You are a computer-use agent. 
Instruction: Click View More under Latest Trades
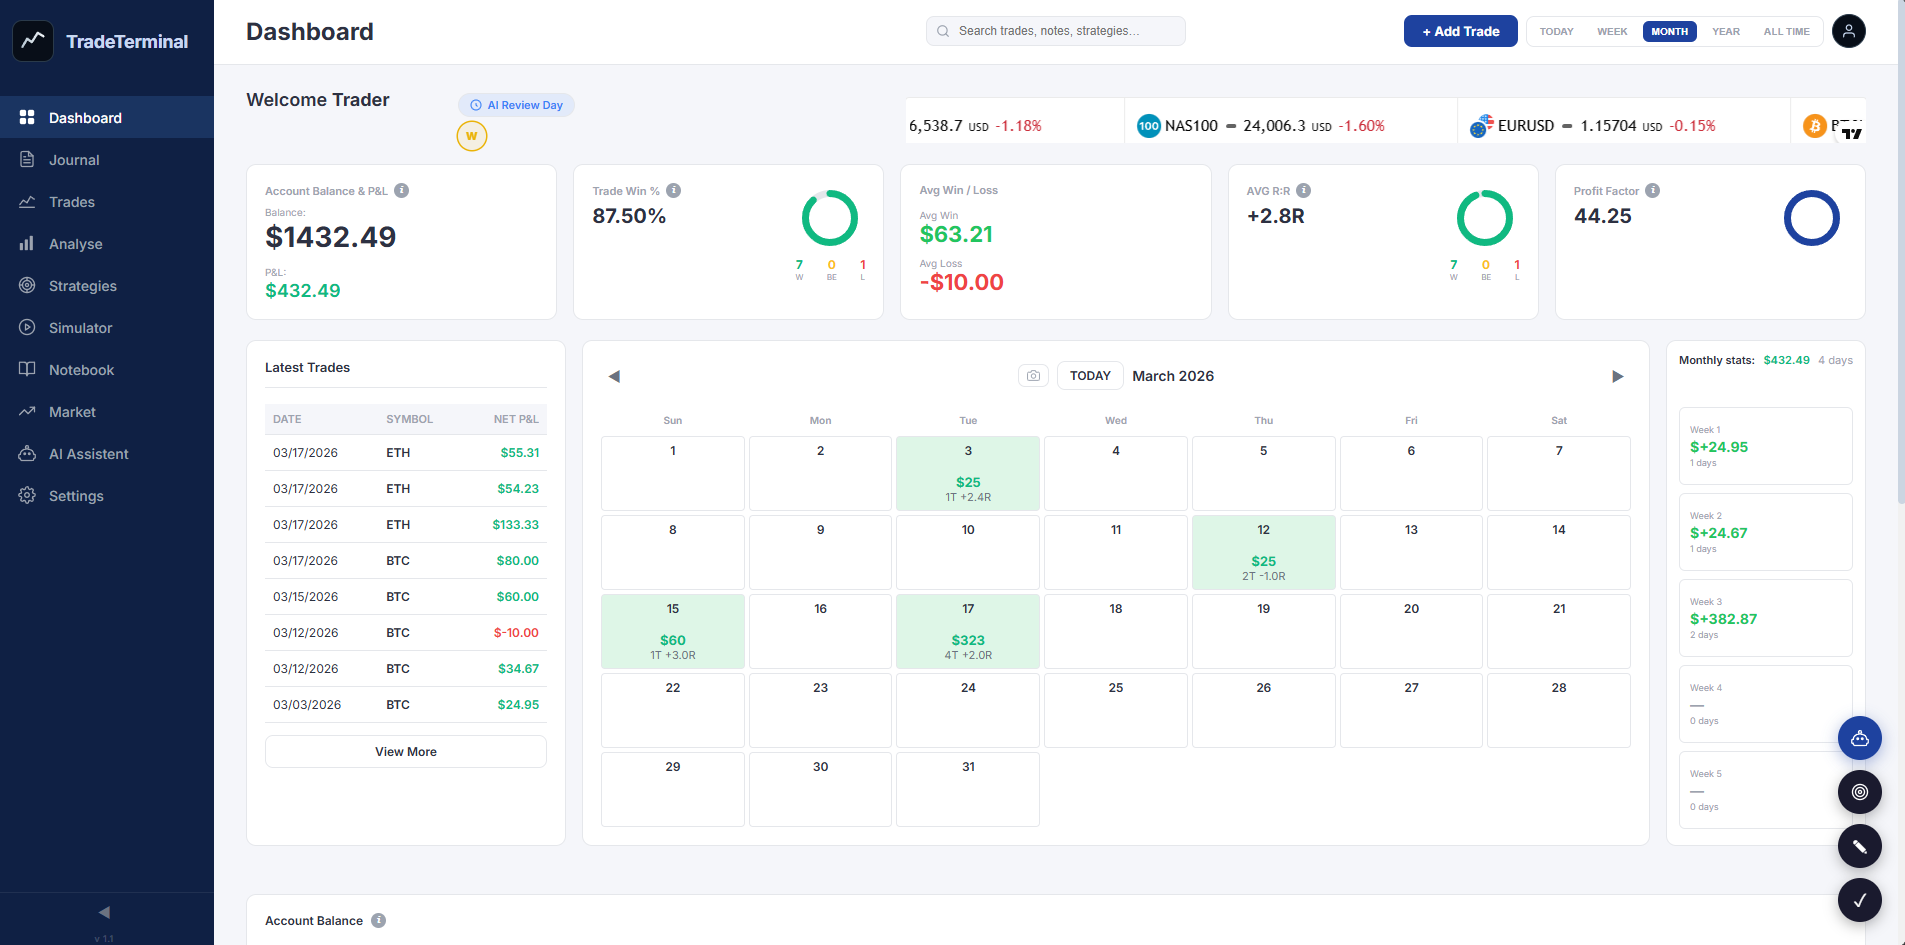pyautogui.click(x=405, y=752)
